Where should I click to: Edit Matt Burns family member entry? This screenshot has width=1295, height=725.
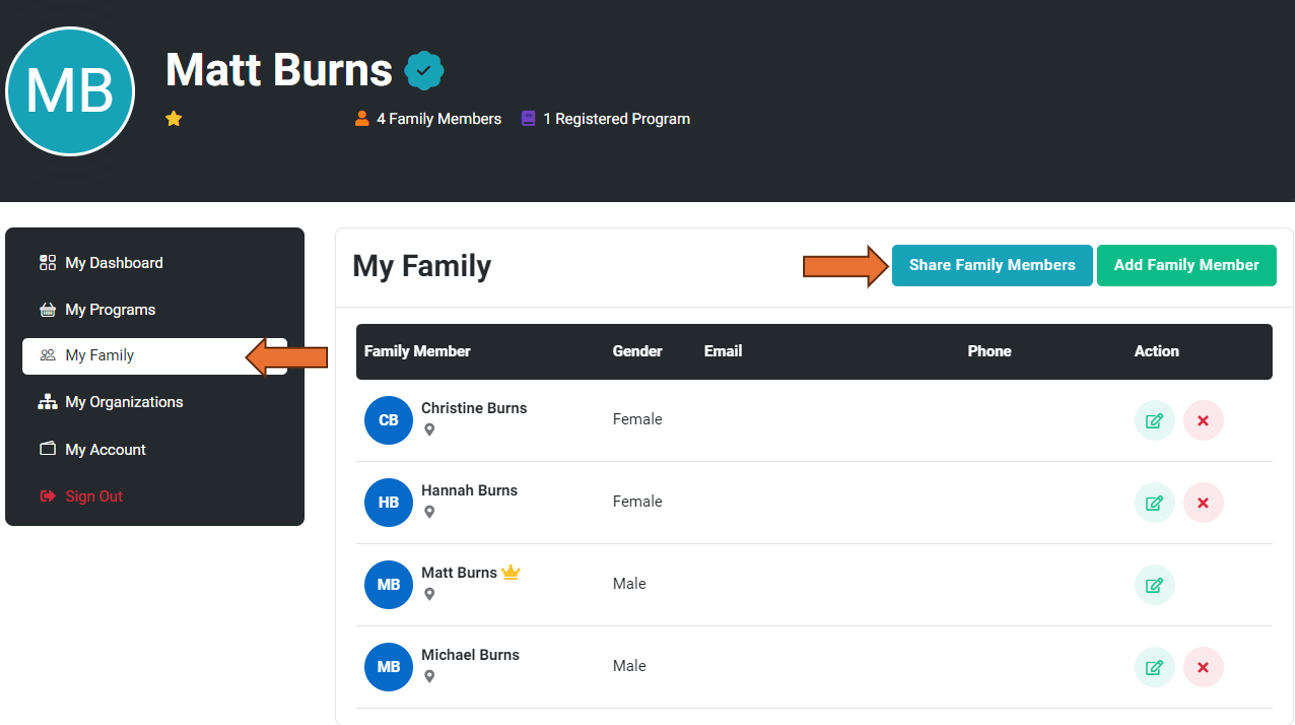point(1154,585)
